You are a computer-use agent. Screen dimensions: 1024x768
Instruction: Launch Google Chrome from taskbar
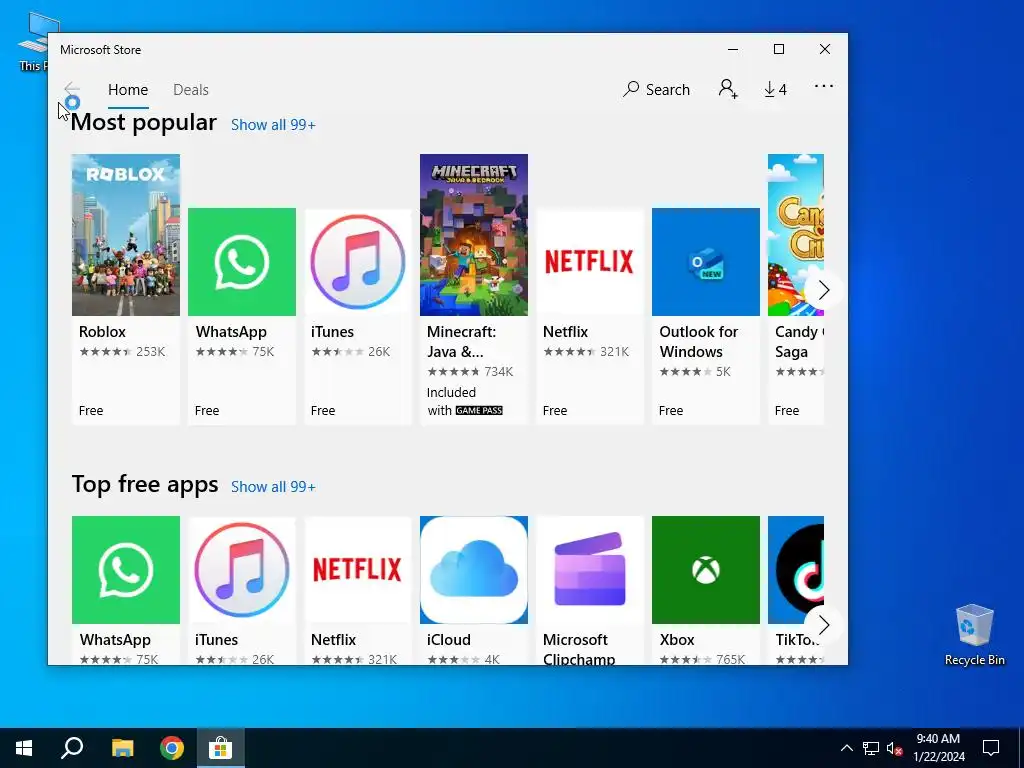[x=172, y=748]
